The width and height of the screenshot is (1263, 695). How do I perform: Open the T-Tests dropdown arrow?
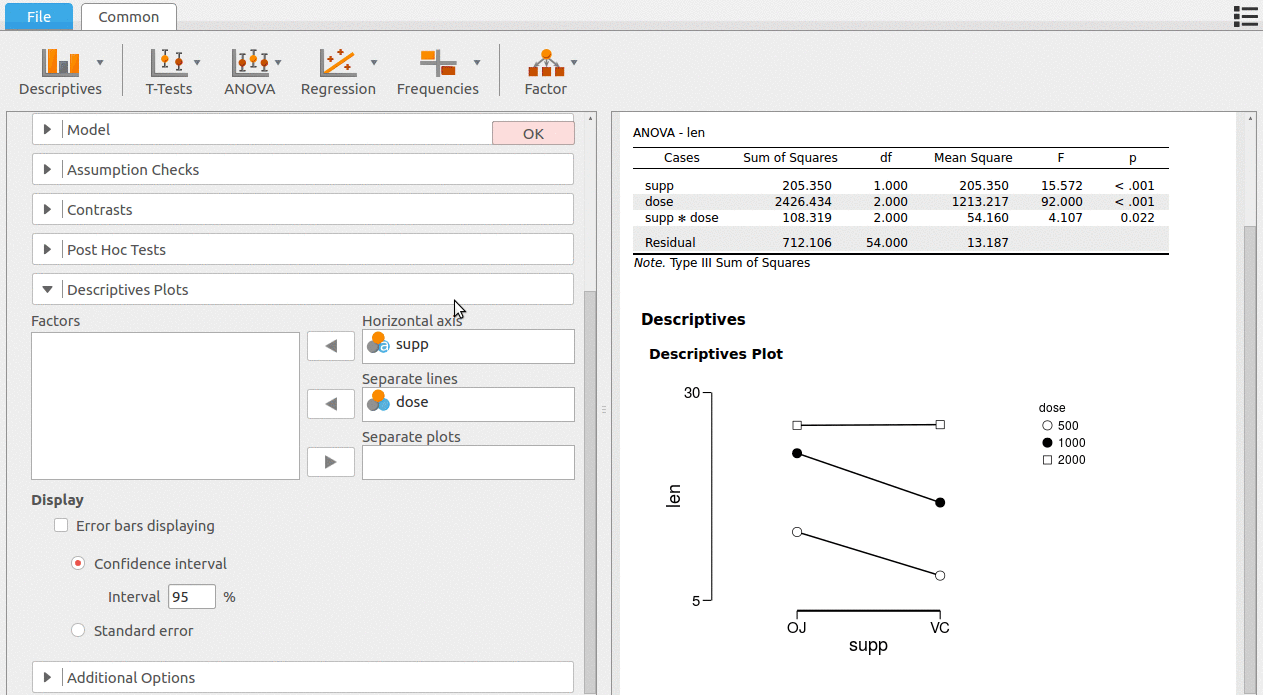tap(197, 62)
